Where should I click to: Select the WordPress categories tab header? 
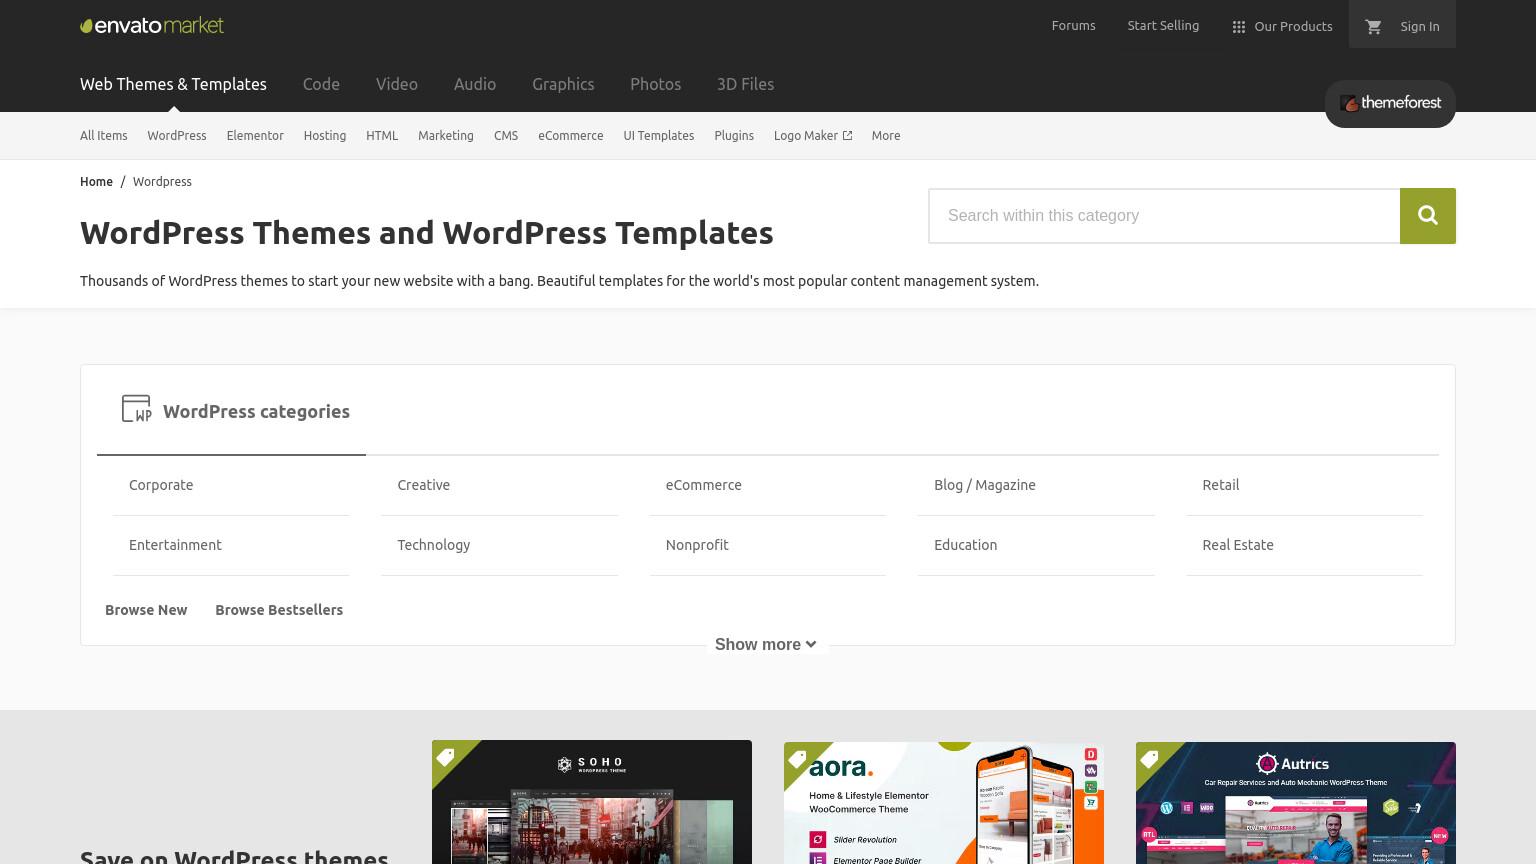click(232, 411)
